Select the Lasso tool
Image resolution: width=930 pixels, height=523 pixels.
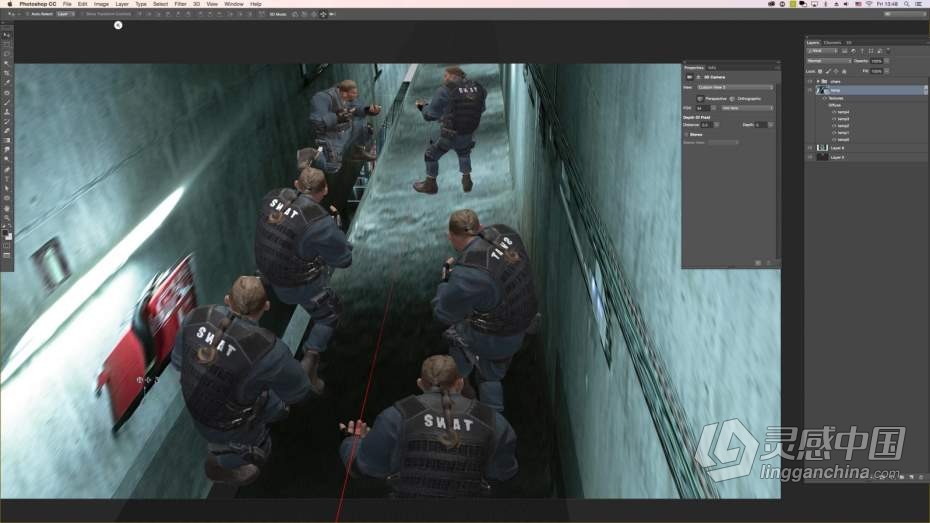(x=7, y=54)
